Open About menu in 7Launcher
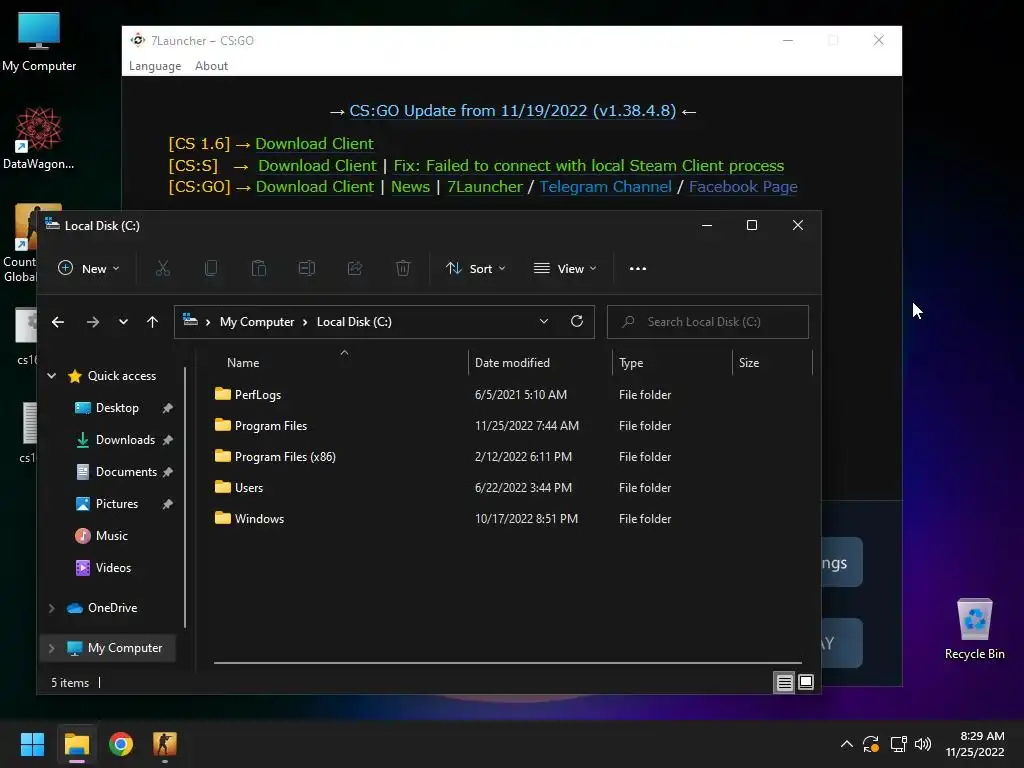The height and width of the screenshot is (768, 1024). pyautogui.click(x=211, y=66)
